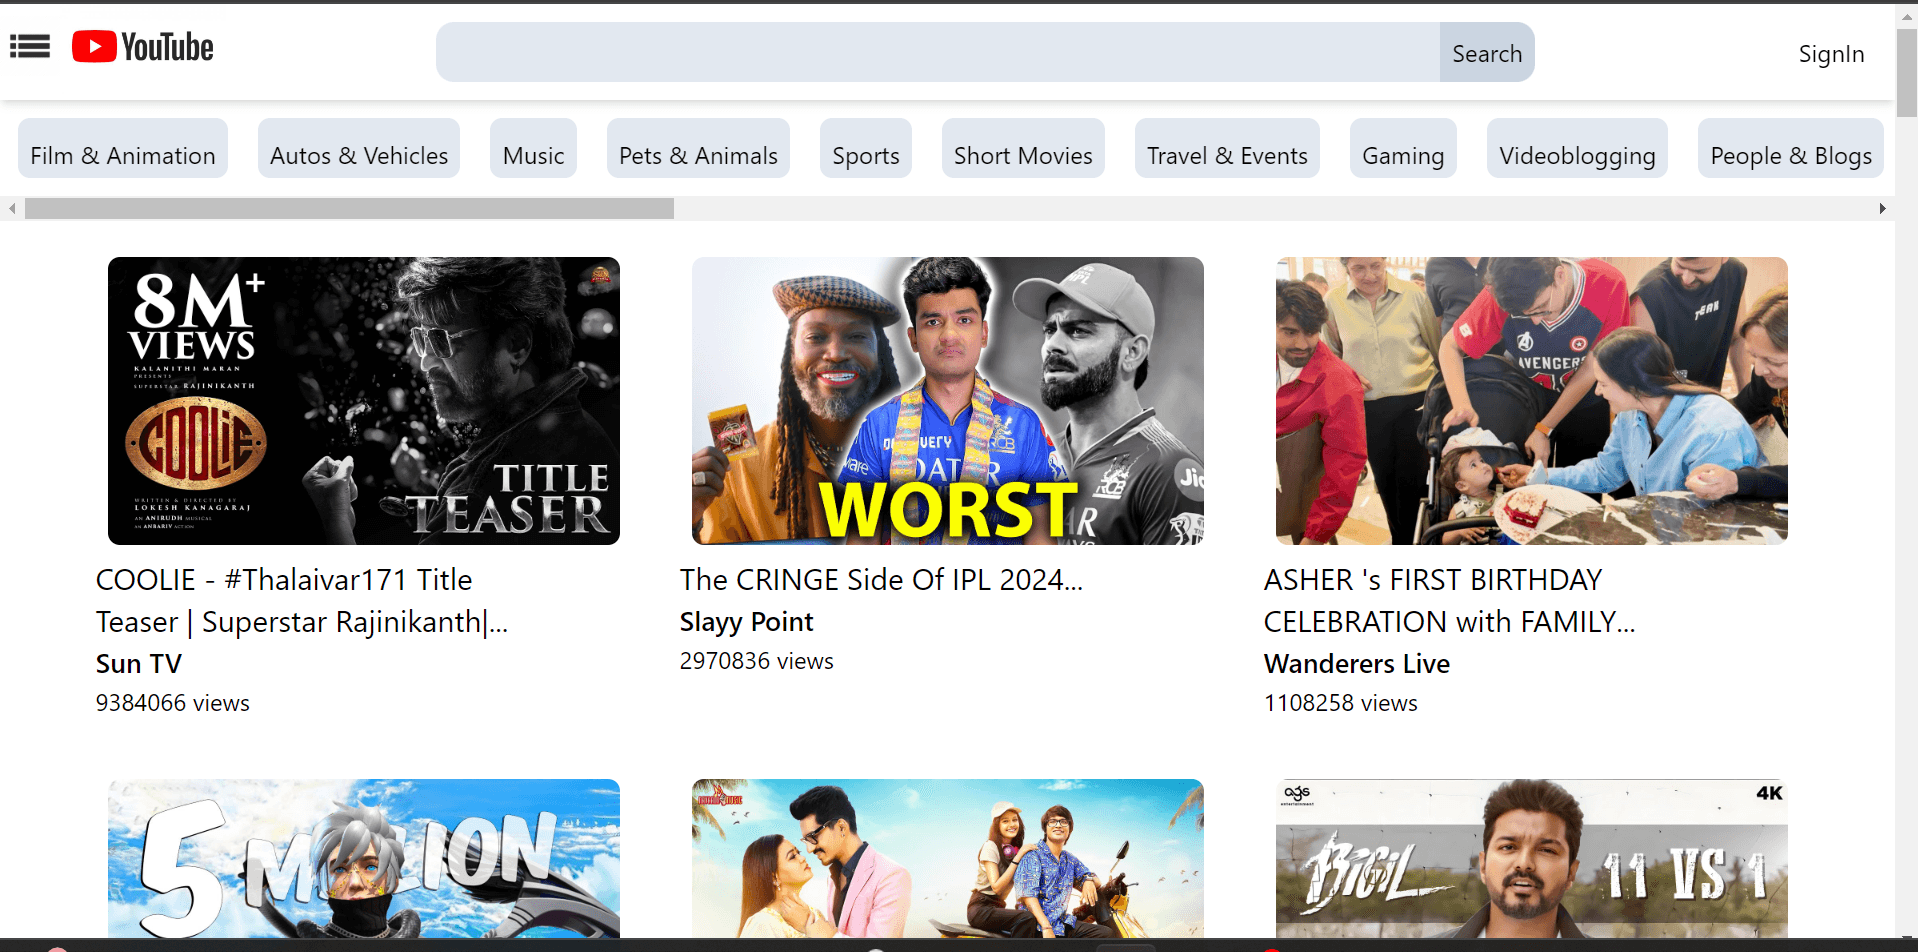1918x952 pixels.
Task: Click the page vertical scrollbar thumb
Action: point(1907,73)
